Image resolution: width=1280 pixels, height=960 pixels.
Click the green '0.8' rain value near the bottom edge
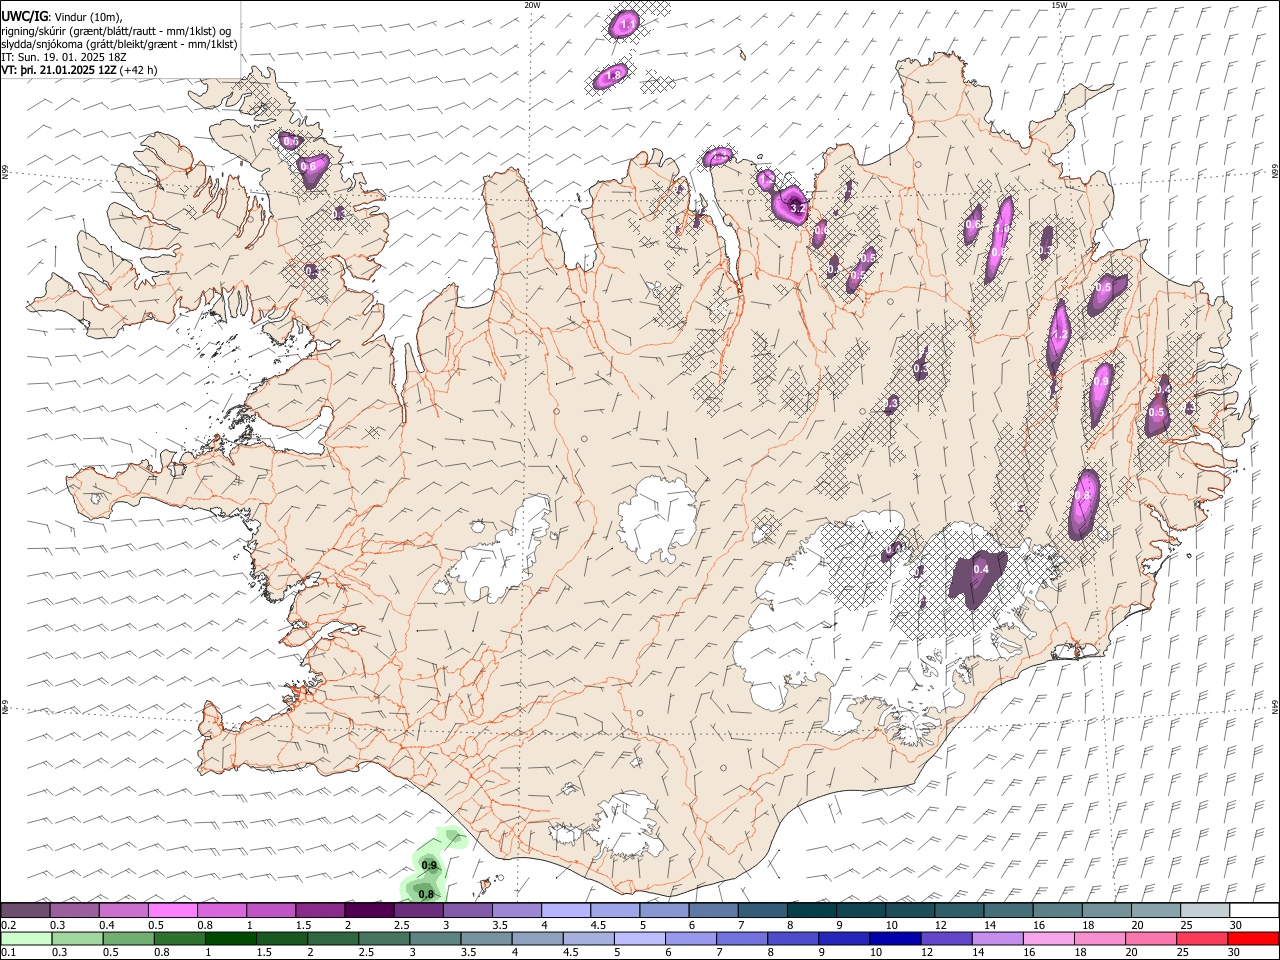[426, 894]
